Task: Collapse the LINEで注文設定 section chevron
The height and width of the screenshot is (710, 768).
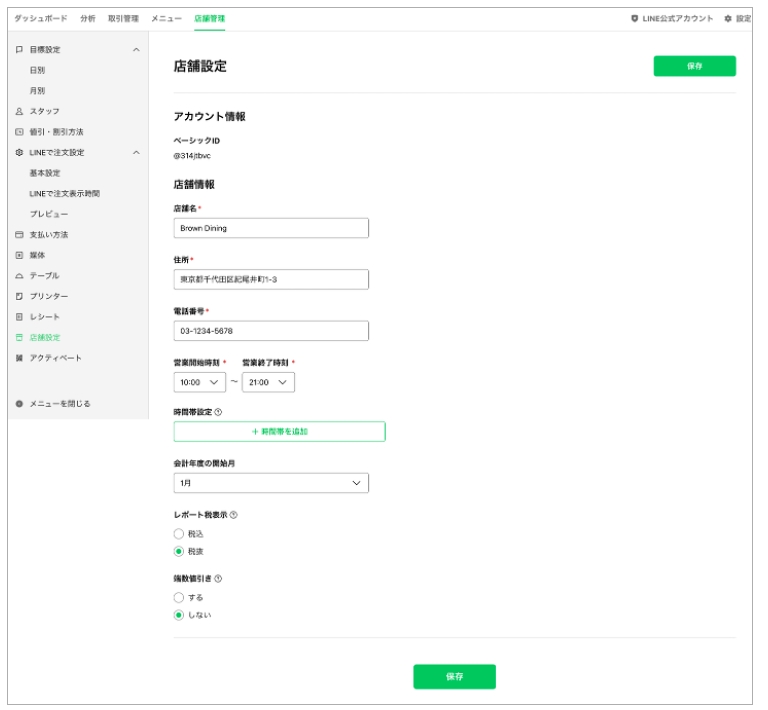Action: (x=136, y=152)
